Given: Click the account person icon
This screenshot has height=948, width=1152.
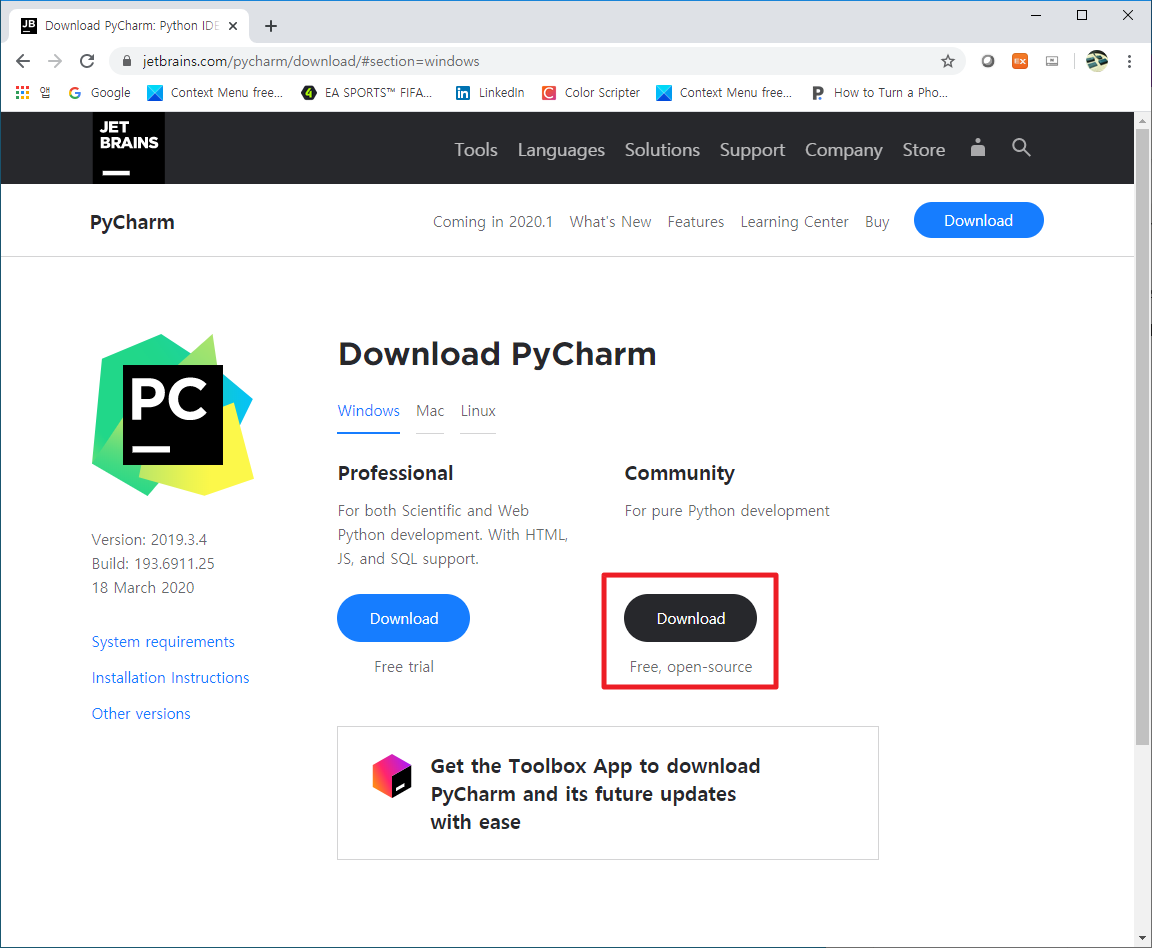Looking at the screenshot, I should [977, 147].
